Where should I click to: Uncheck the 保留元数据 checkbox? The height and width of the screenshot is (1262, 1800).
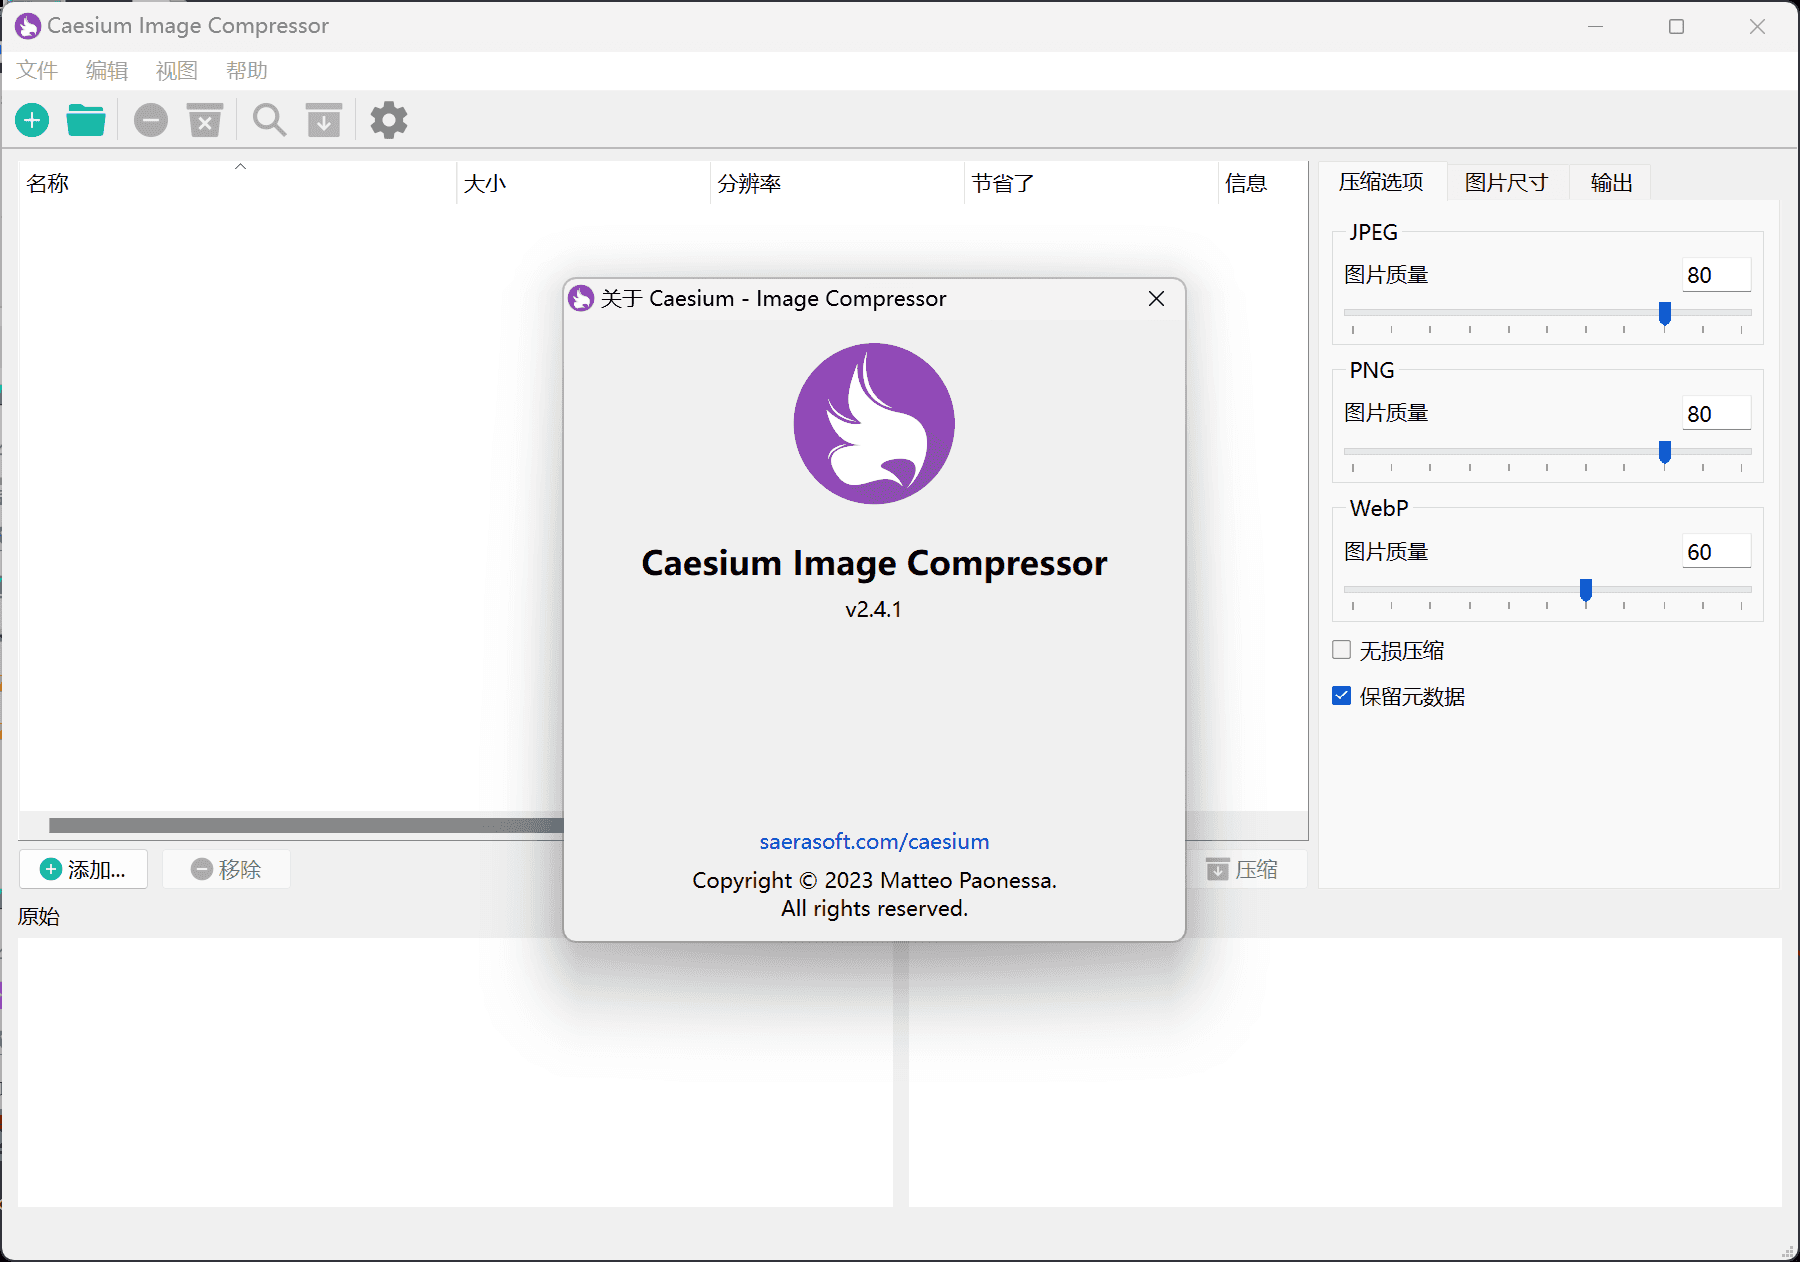coord(1342,696)
